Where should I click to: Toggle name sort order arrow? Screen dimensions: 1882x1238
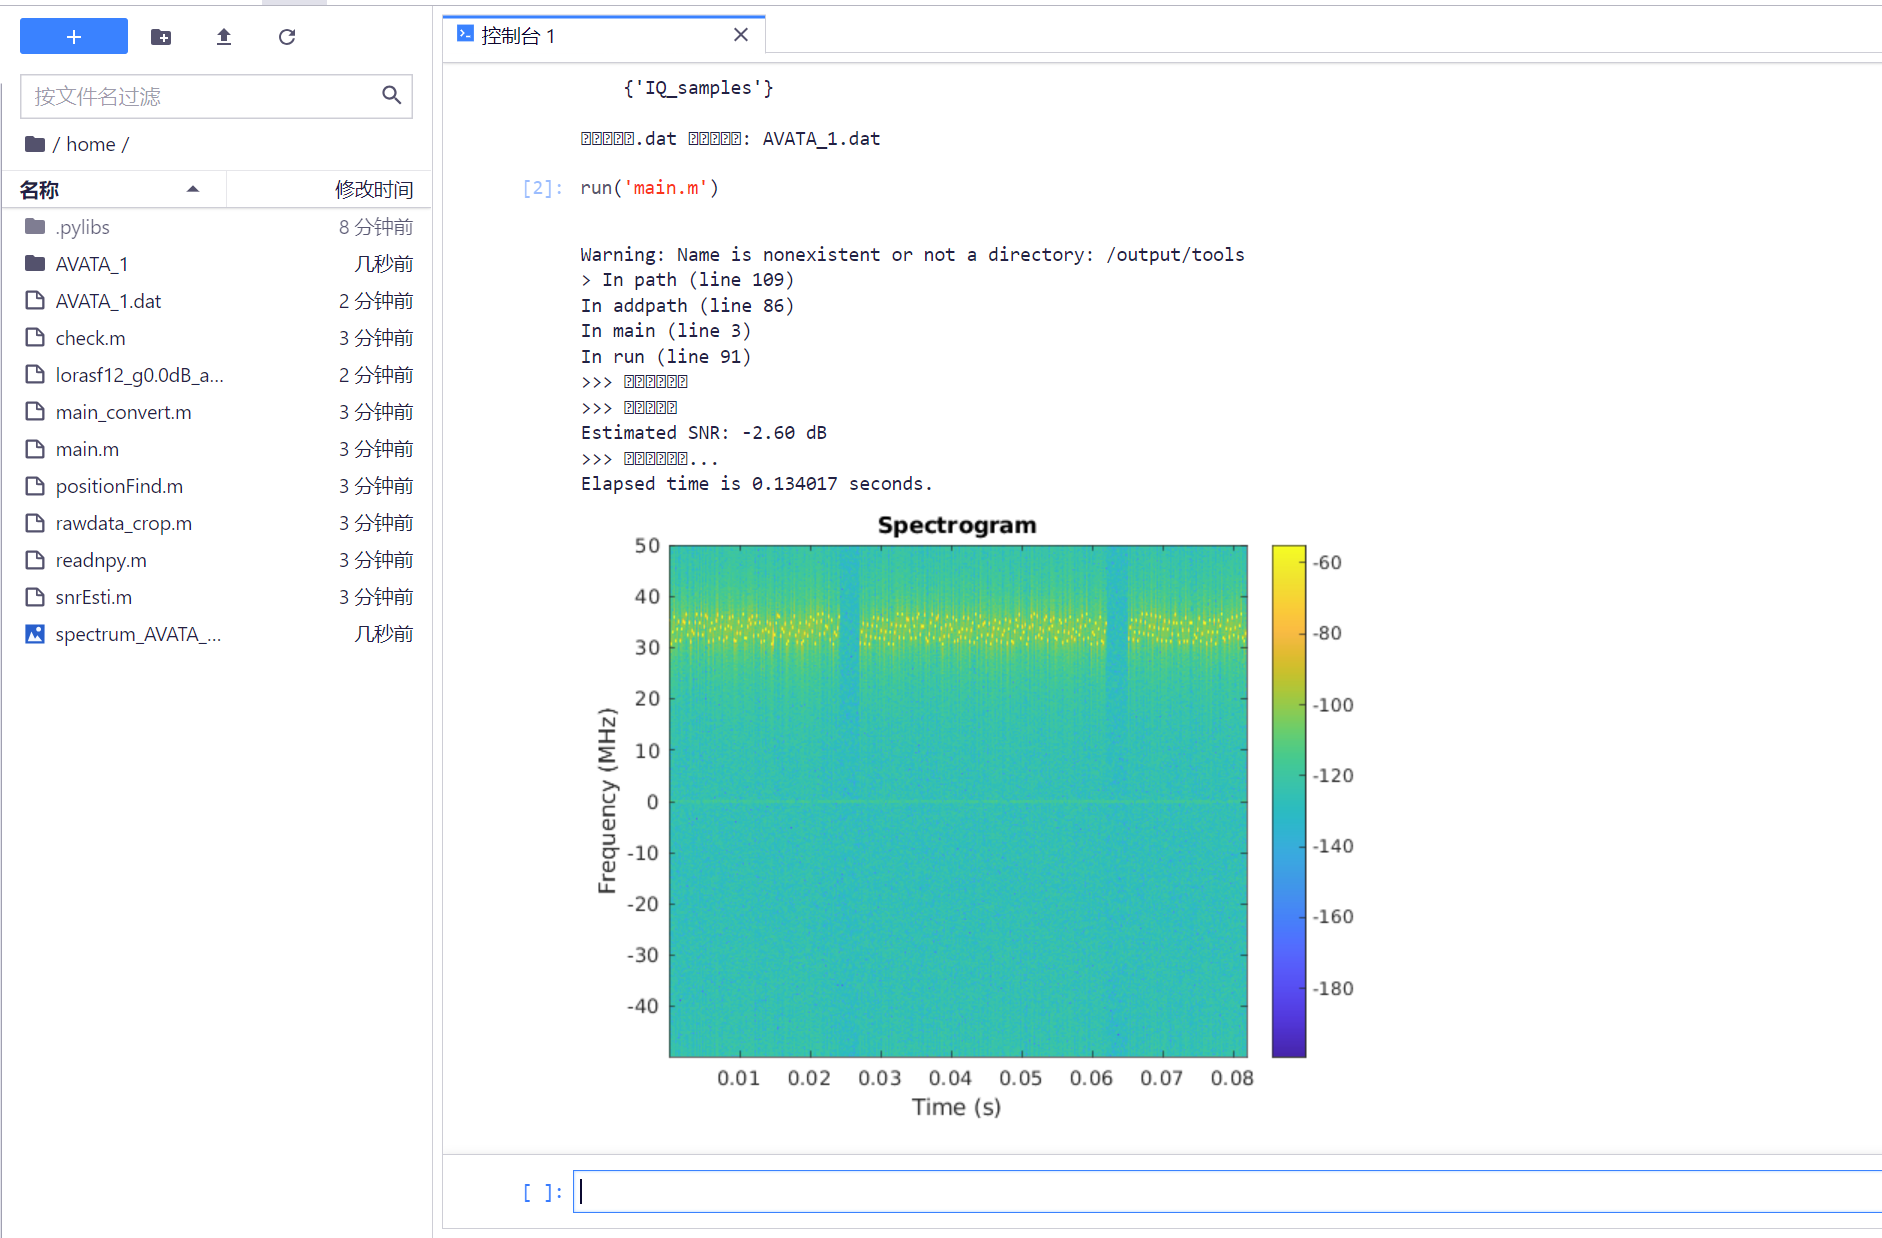click(193, 189)
